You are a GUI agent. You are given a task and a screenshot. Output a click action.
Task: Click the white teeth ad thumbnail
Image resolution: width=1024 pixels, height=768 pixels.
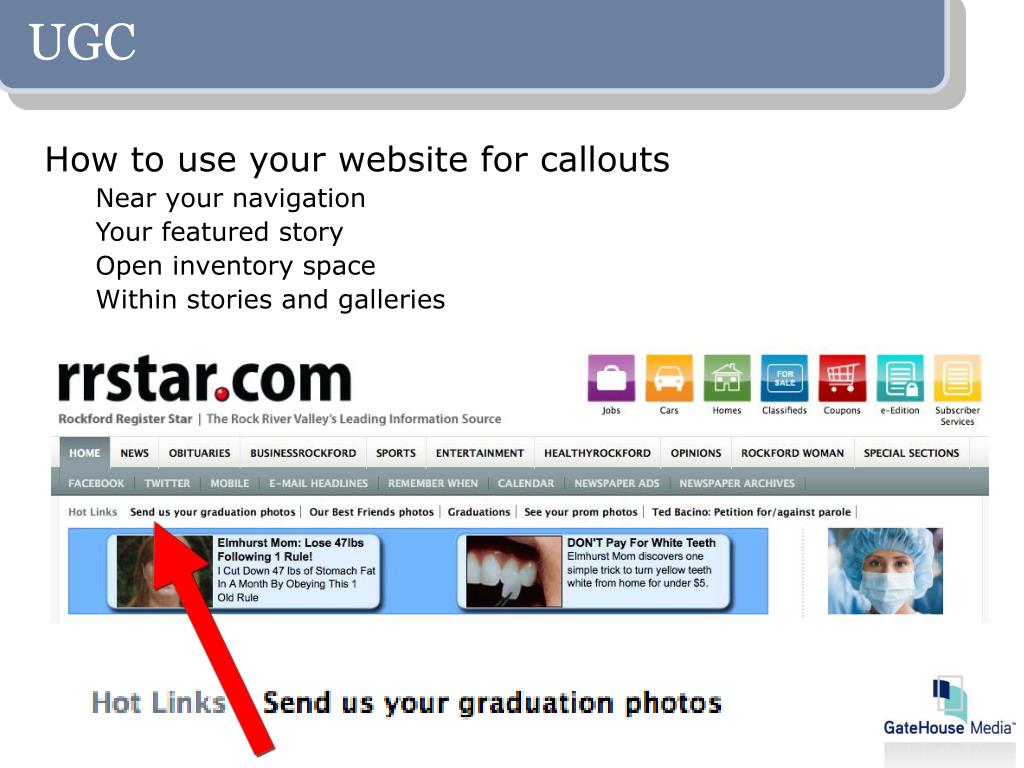coord(514,571)
